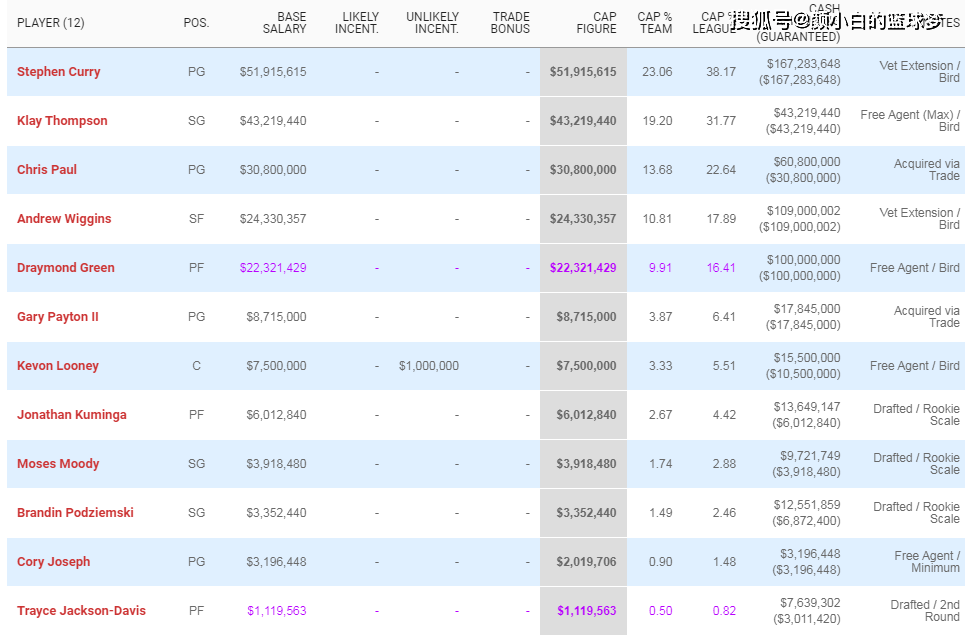Image resolution: width=965 pixels, height=642 pixels.
Task: Click Cory Joseph's cap figure $2,019,706
Action: (x=587, y=561)
